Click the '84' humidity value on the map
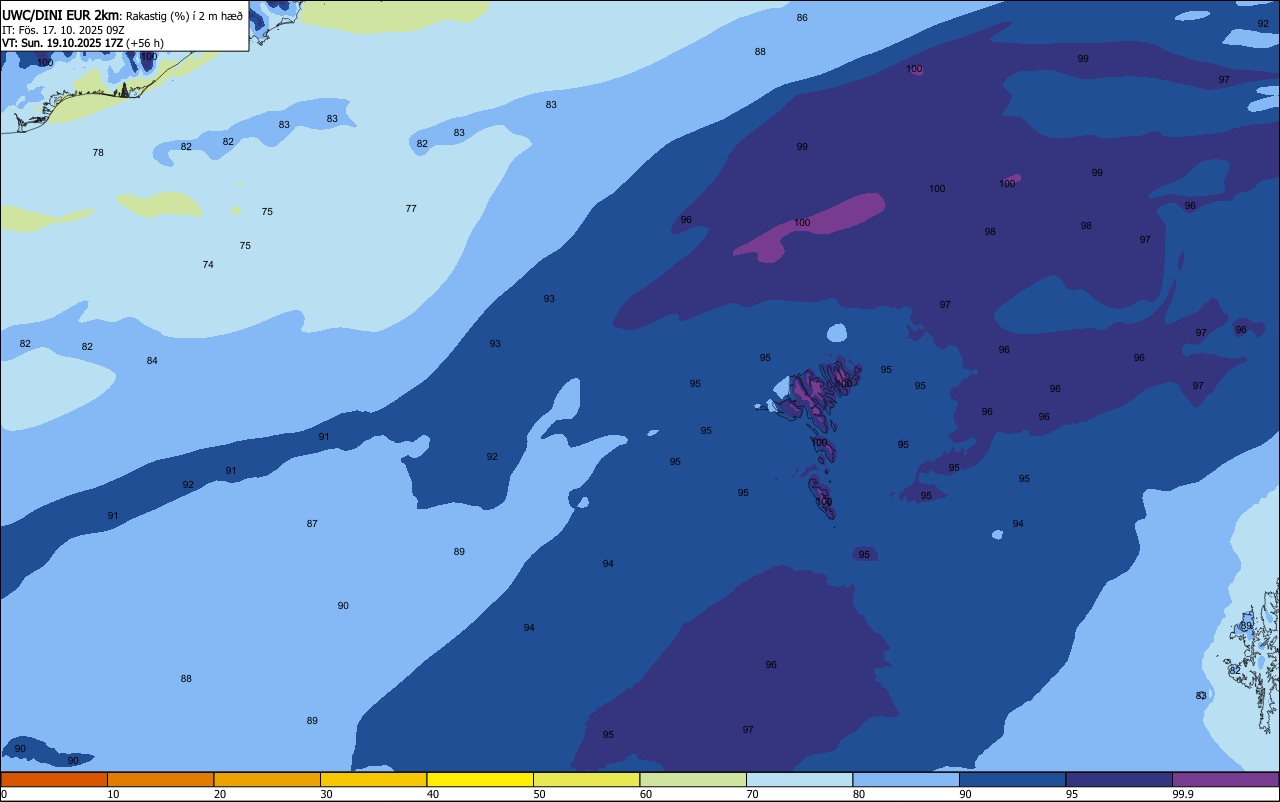1280x802 pixels. click(x=152, y=361)
